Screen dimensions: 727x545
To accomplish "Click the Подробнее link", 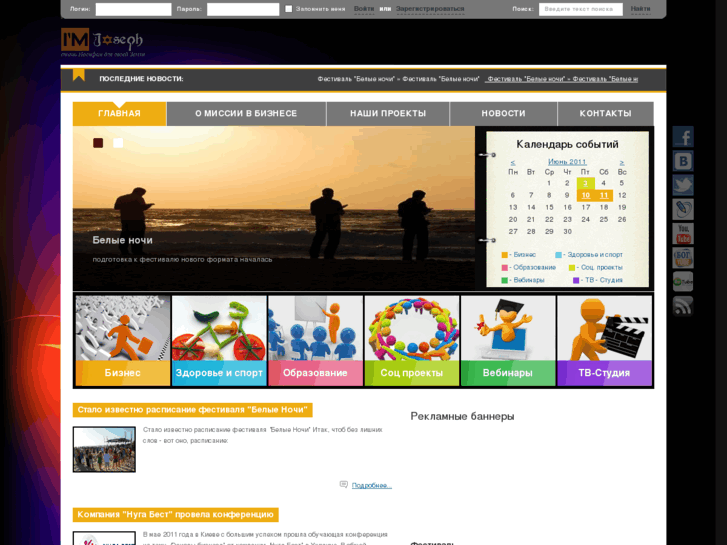I will tap(372, 486).
